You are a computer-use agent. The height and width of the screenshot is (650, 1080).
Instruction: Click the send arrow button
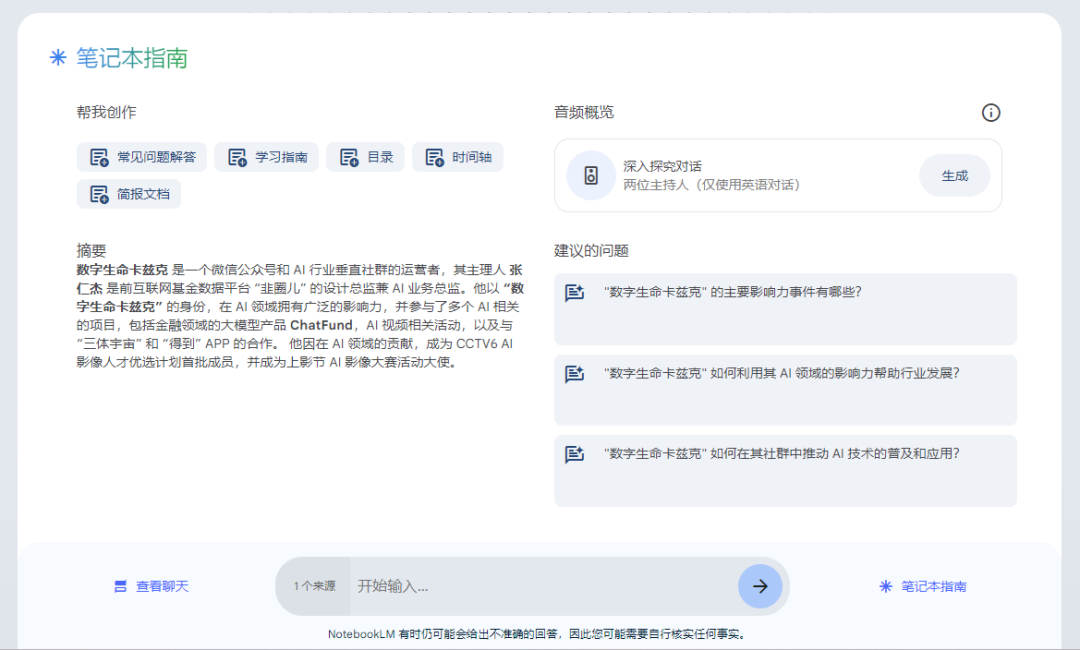[760, 586]
